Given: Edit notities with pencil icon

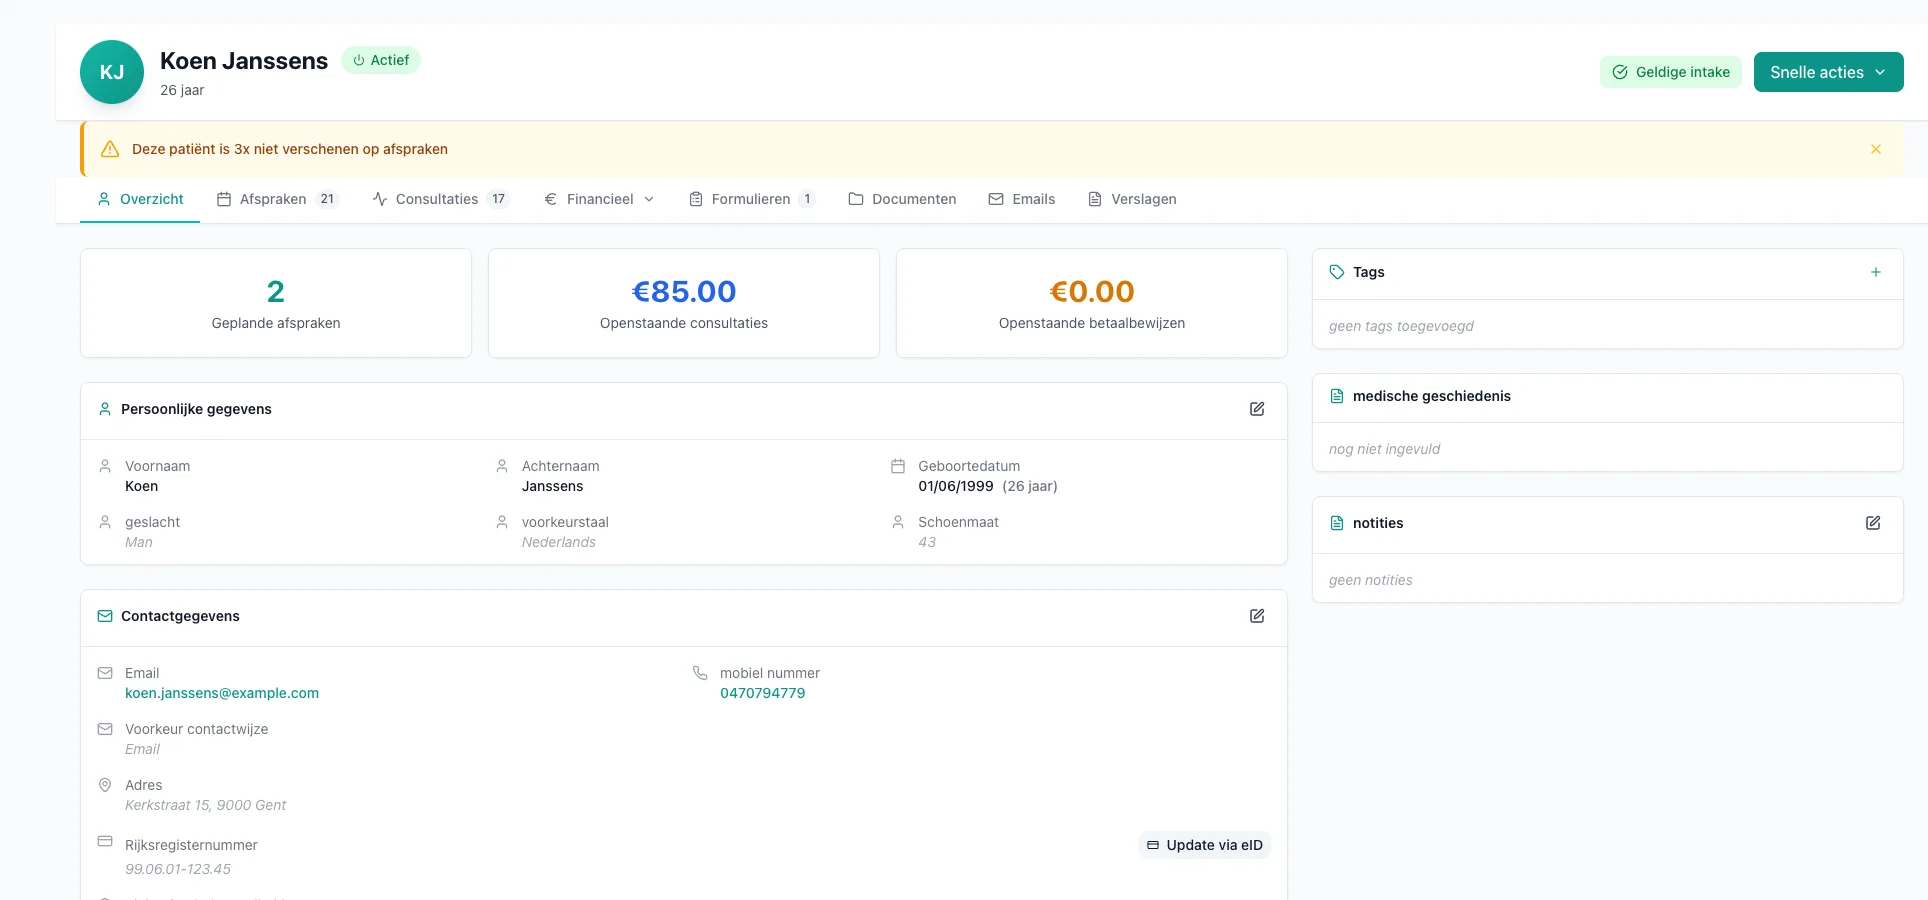Looking at the screenshot, I should tap(1873, 523).
